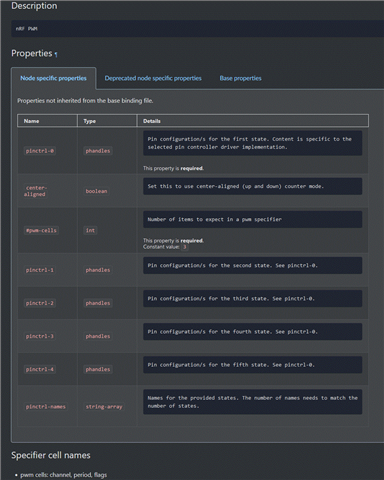Screen dimensions: 384x480
Task: Click the int type in #pwm-cells row
Action: pos(90,230)
